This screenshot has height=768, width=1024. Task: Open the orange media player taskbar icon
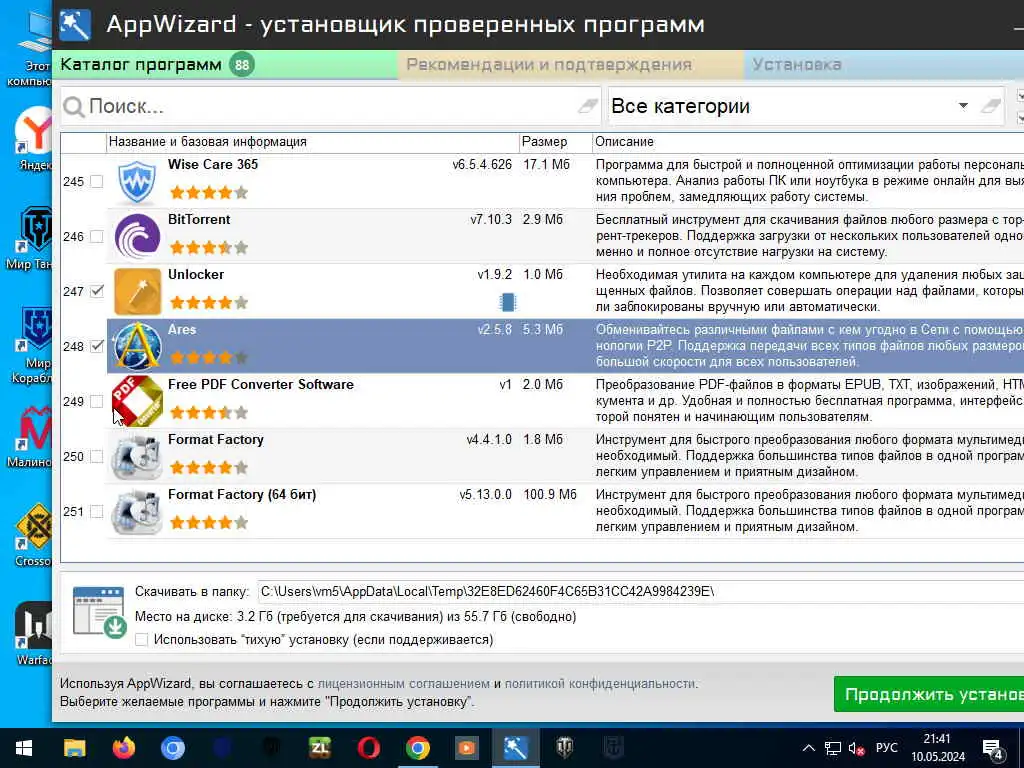click(466, 748)
